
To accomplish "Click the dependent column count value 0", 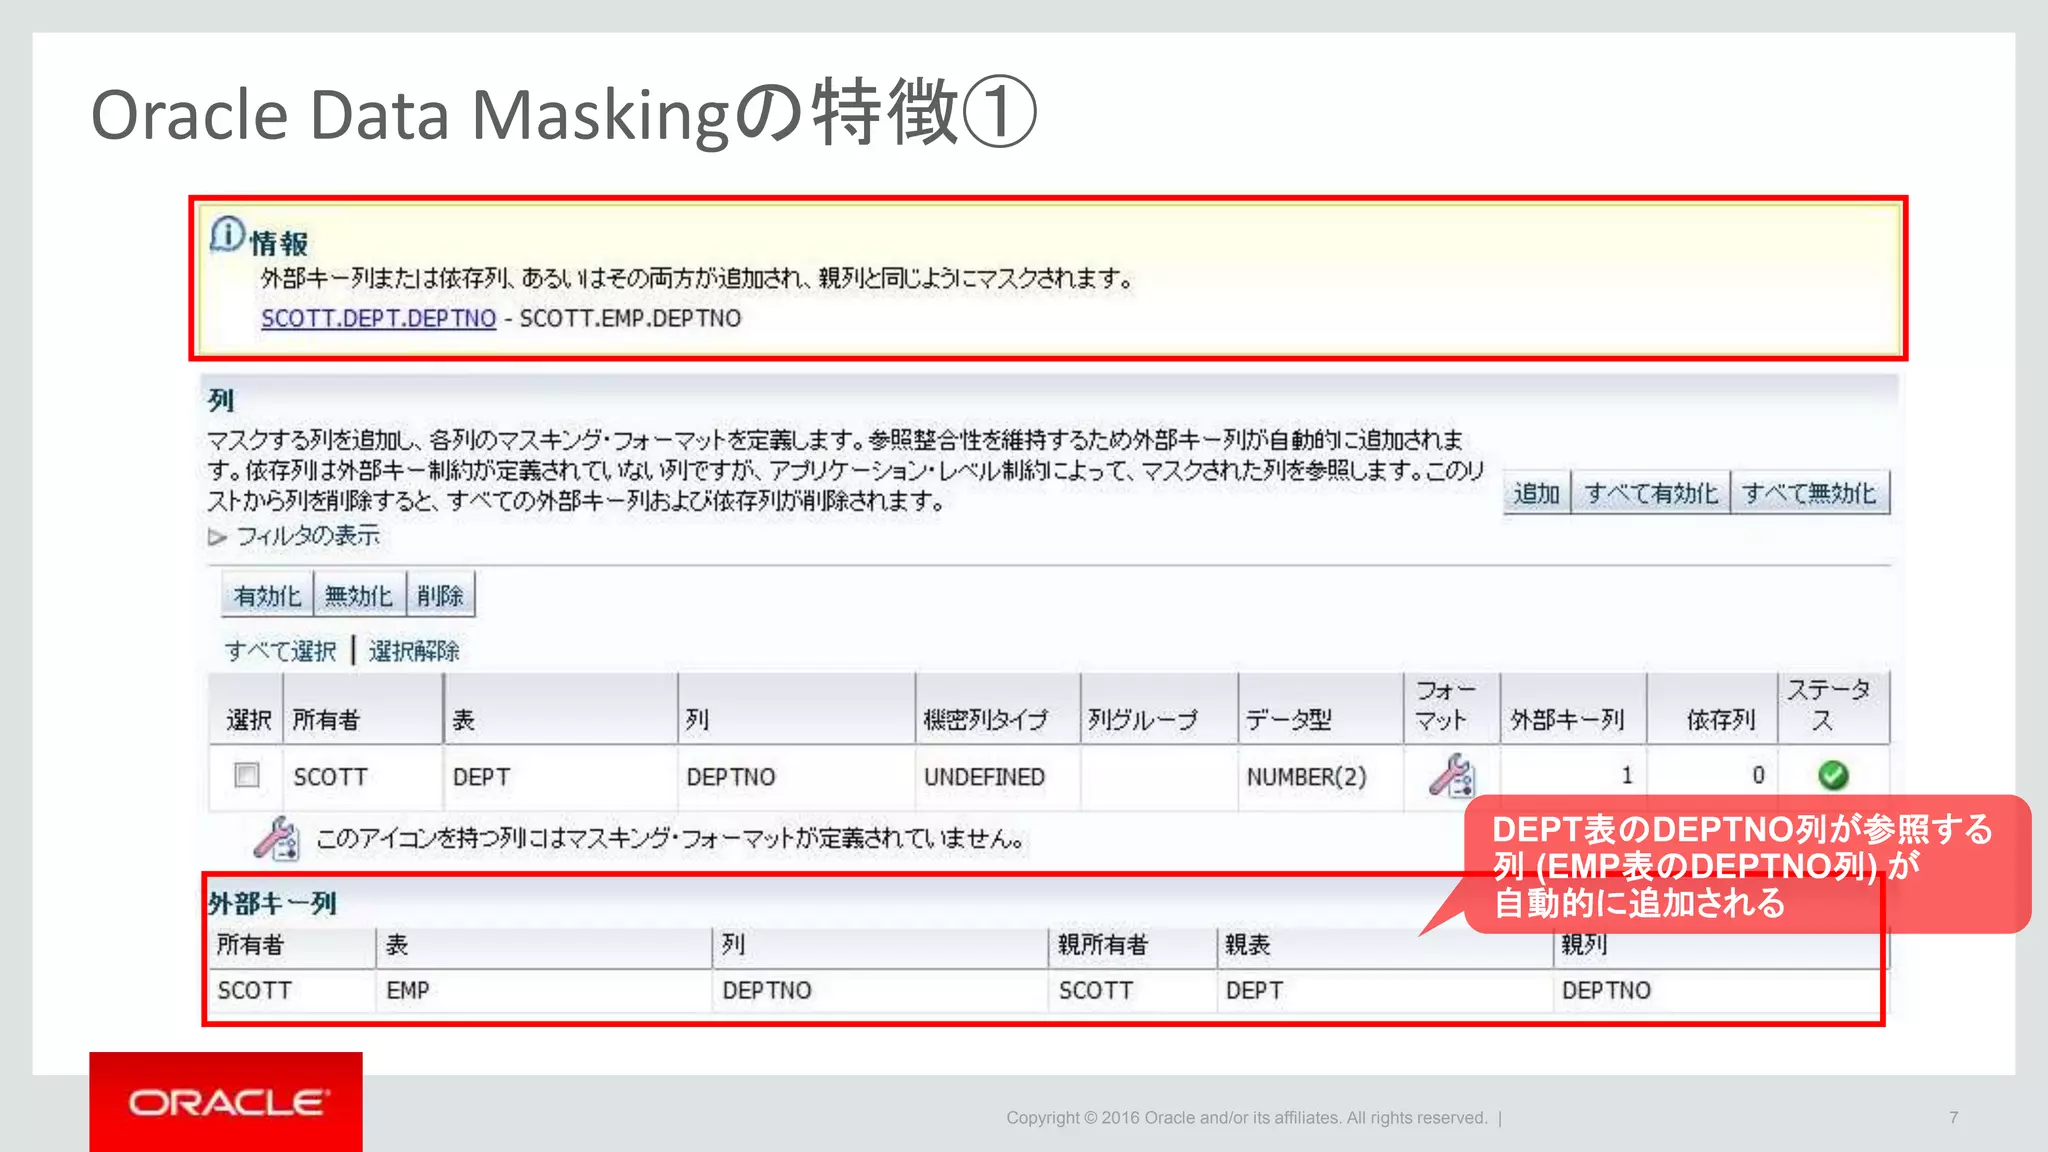I will (x=1758, y=775).
